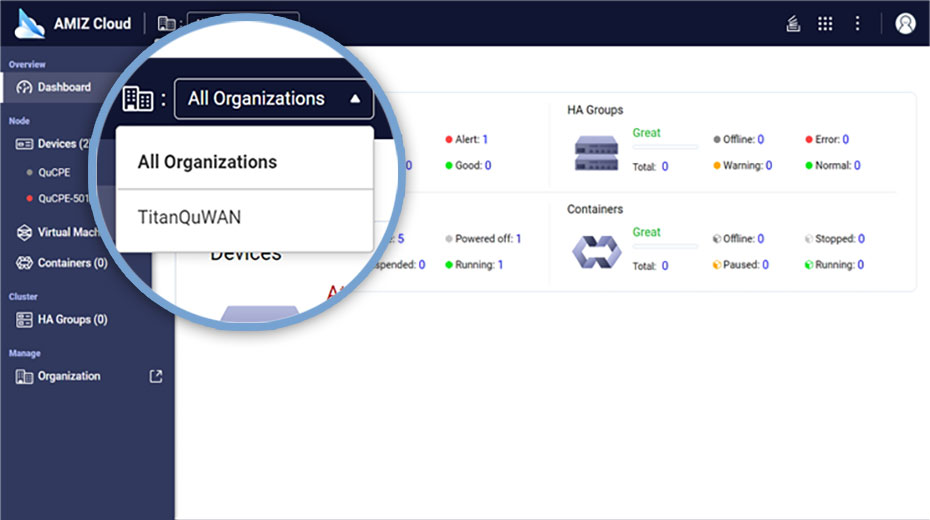Select TitanQuWAN from organization list
Viewport: 930px width, 520px height.
coord(189,217)
